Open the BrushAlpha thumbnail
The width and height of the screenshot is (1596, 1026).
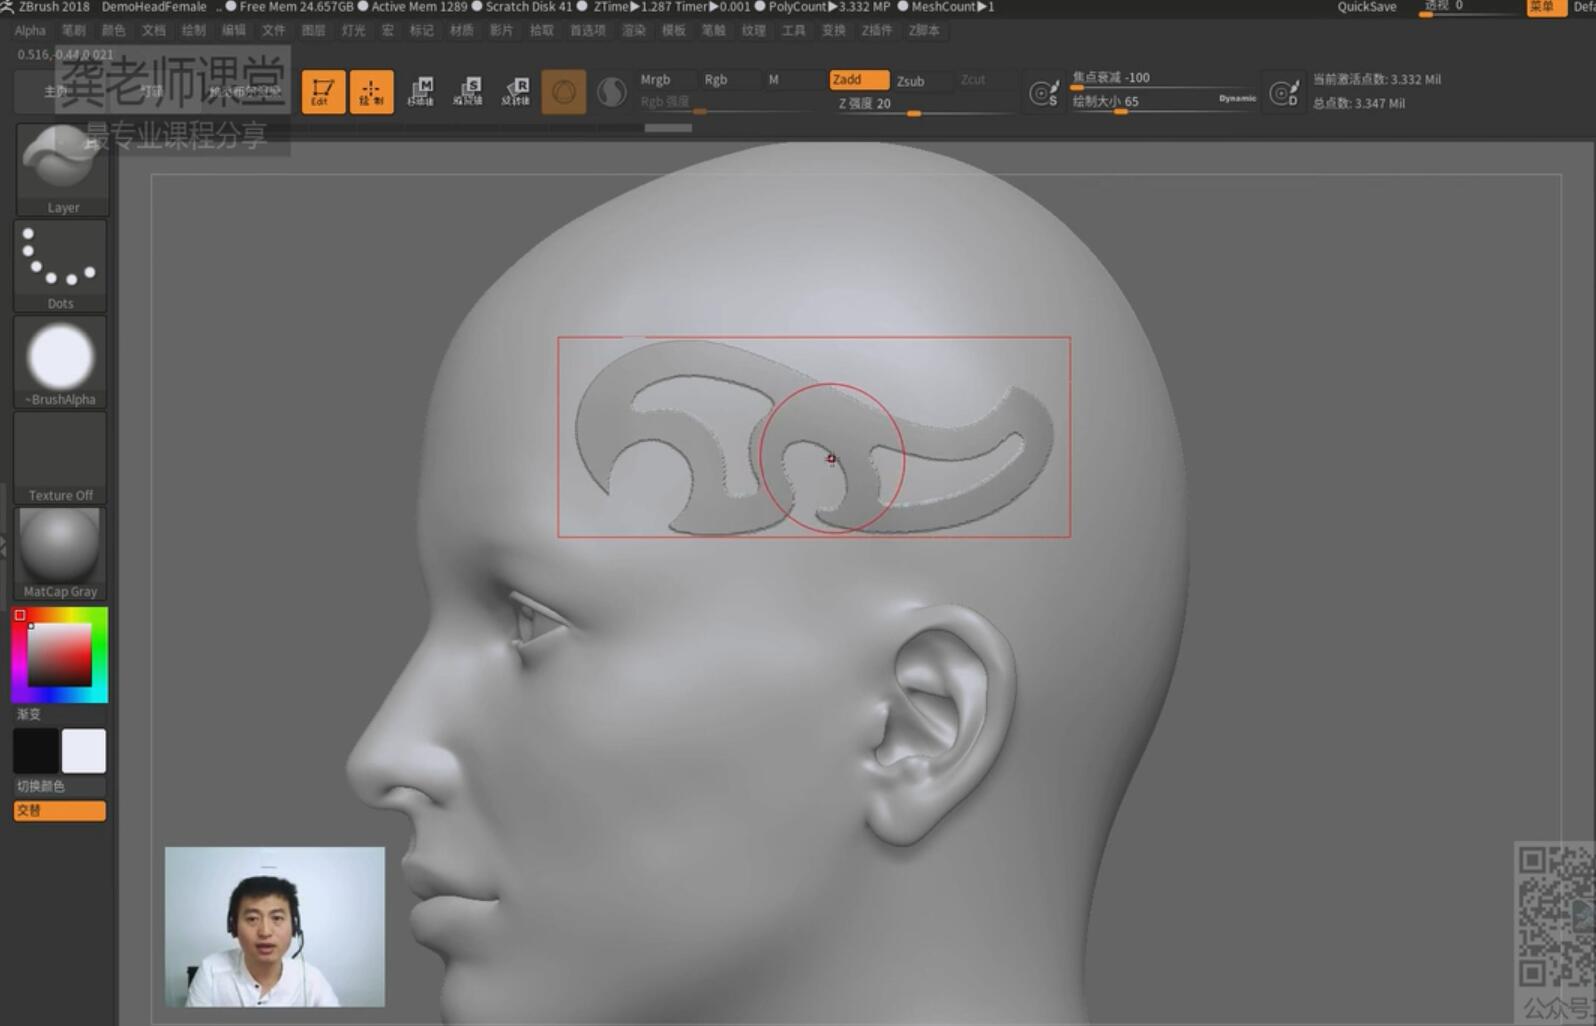[60, 360]
